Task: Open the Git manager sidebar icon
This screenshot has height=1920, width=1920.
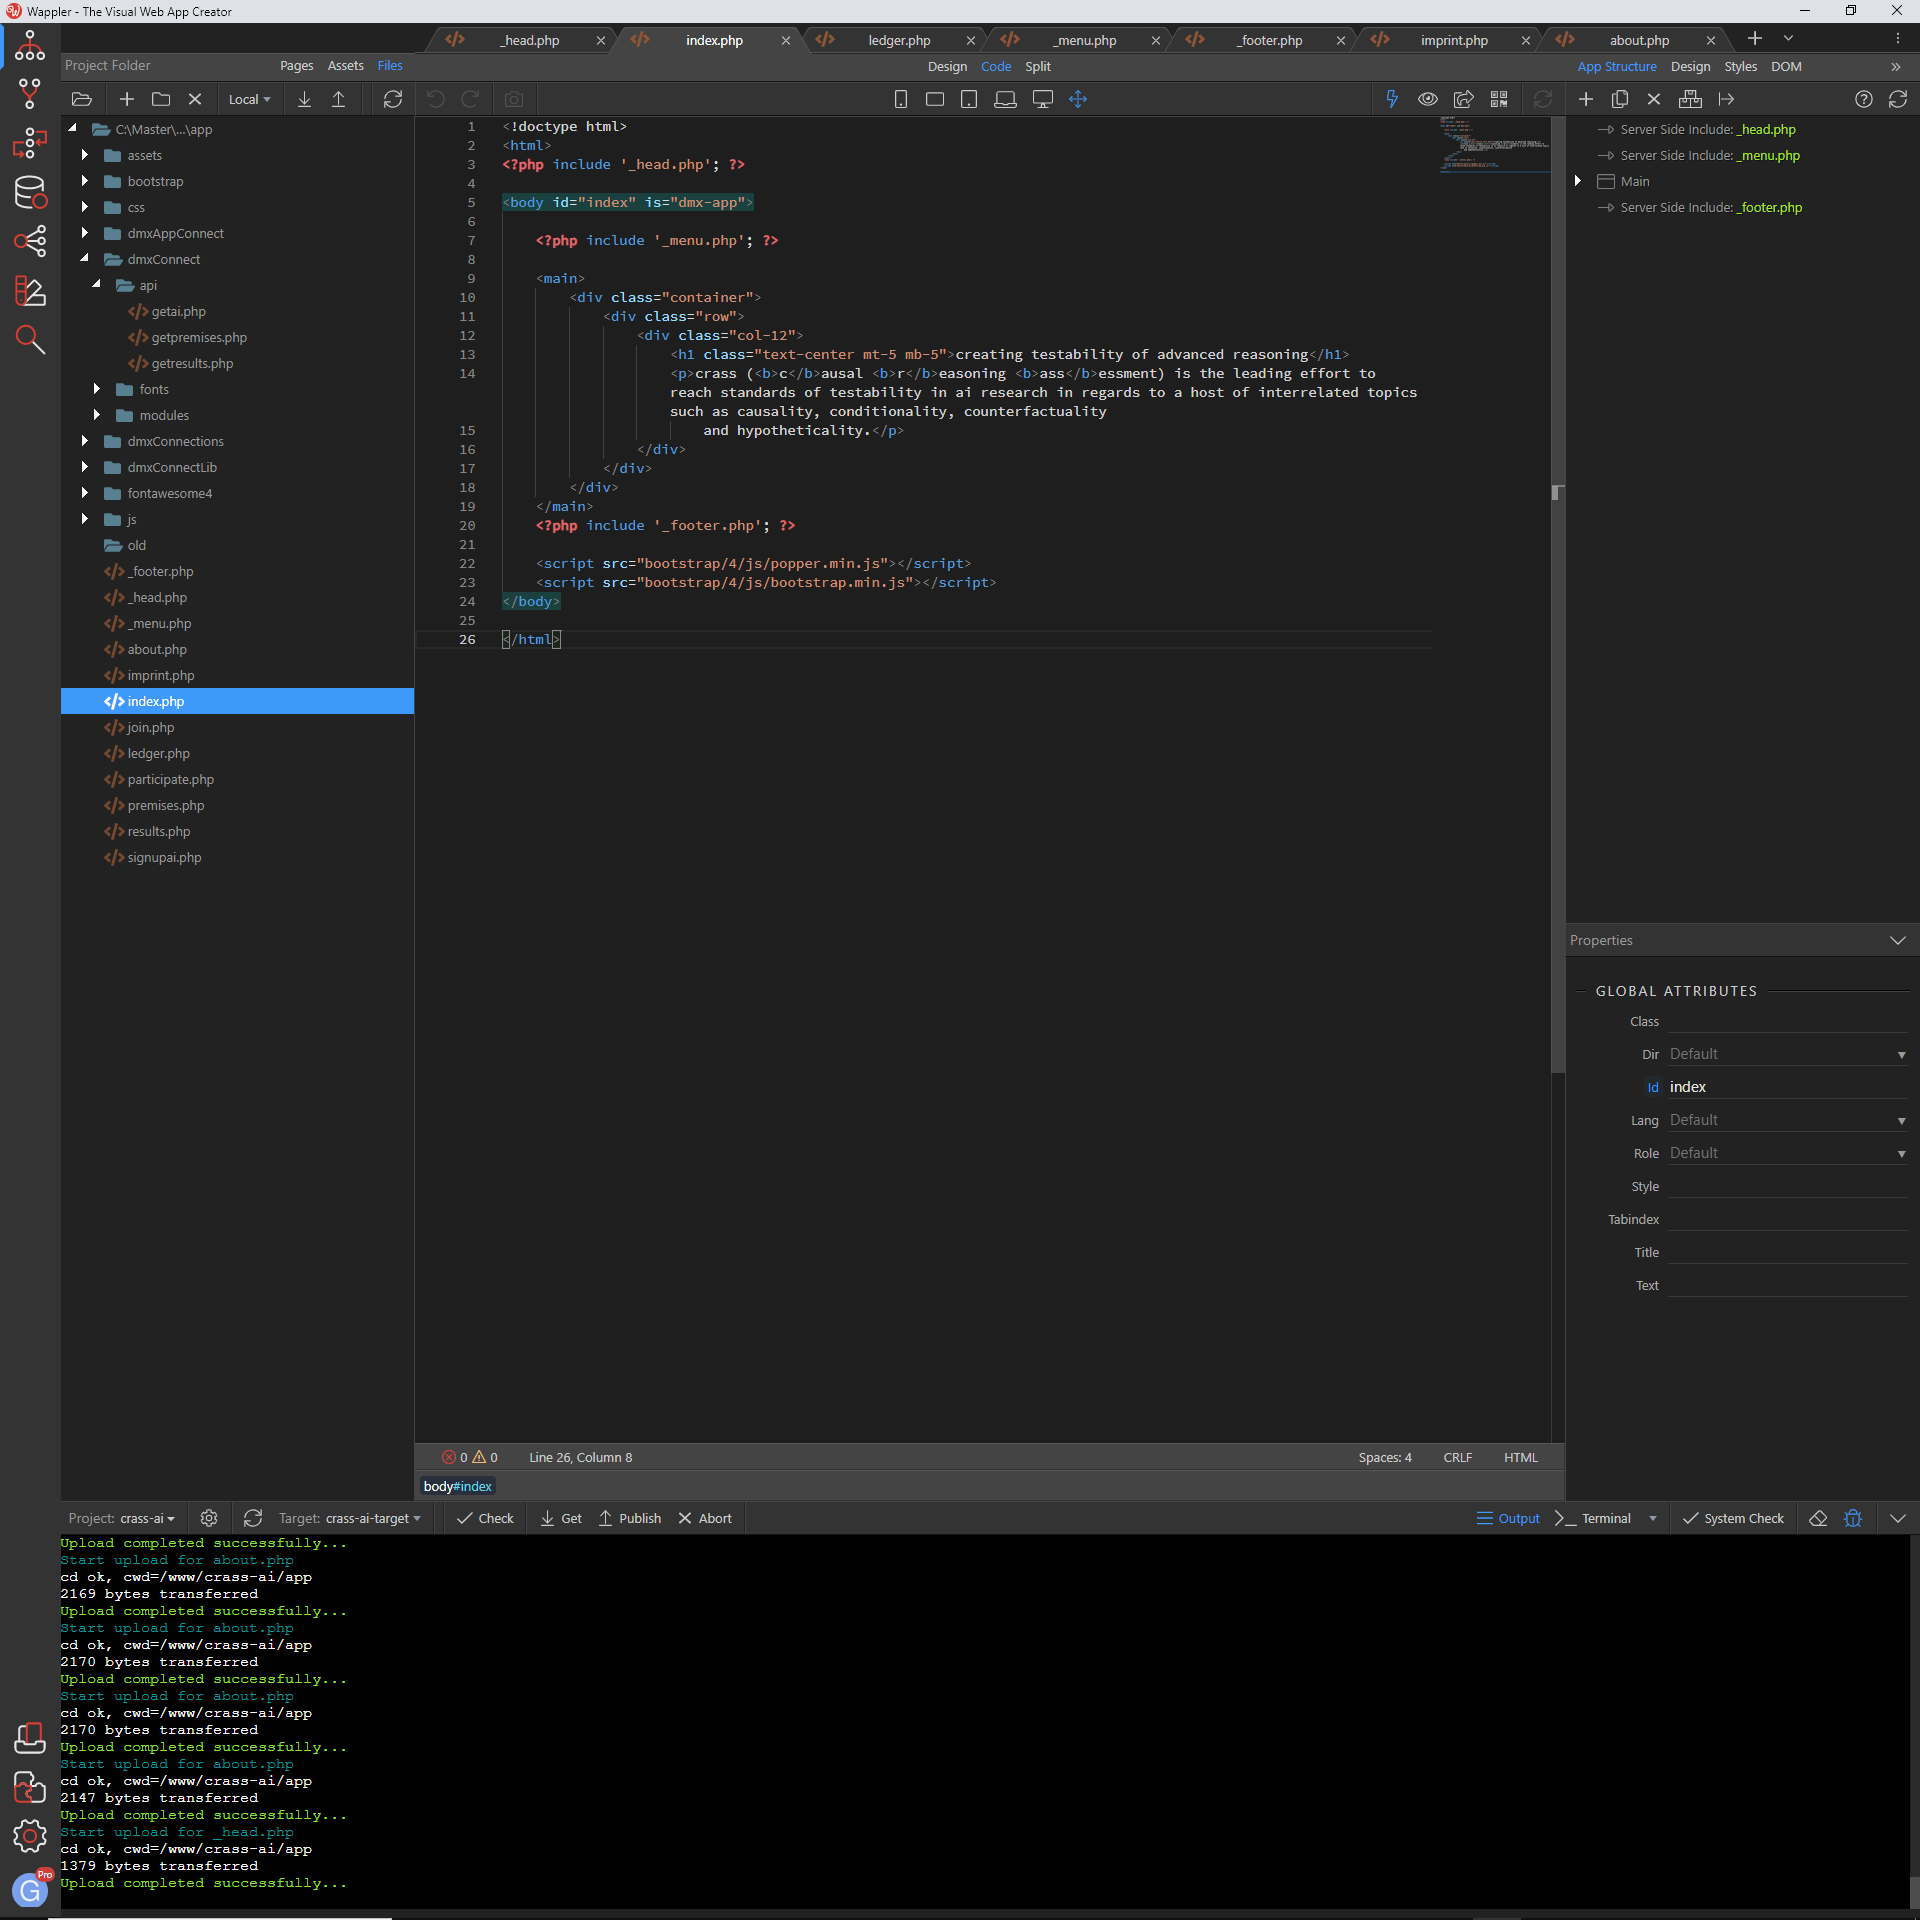Action: (x=30, y=94)
